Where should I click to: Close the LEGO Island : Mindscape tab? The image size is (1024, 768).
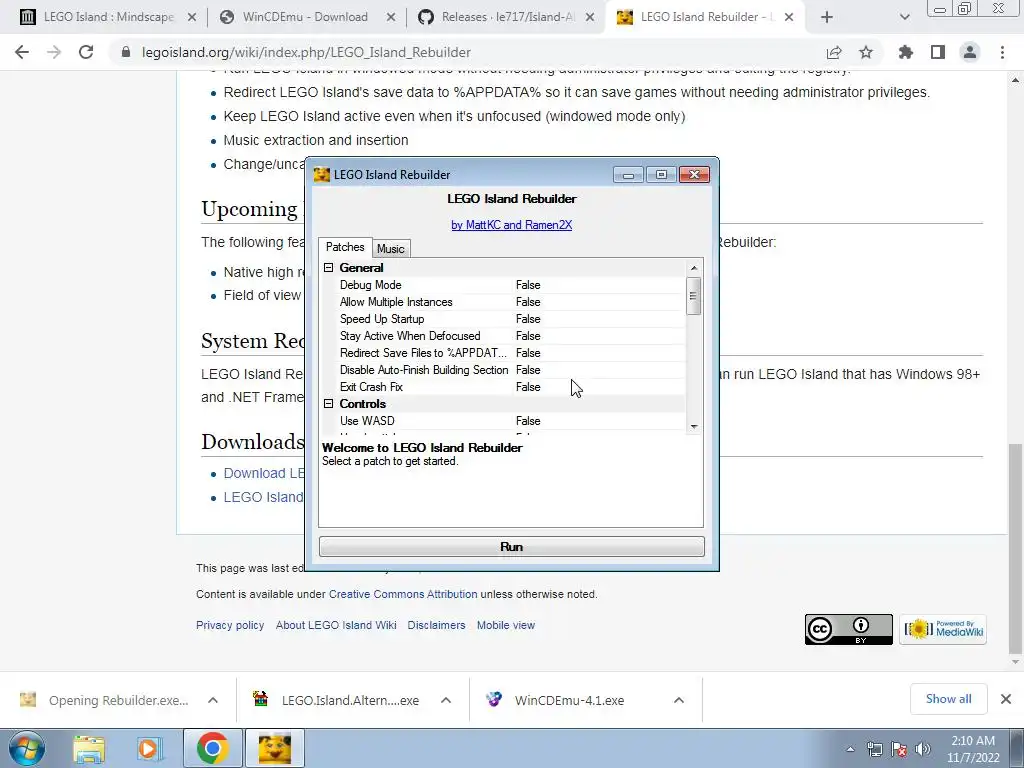click(x=192, y=17)
